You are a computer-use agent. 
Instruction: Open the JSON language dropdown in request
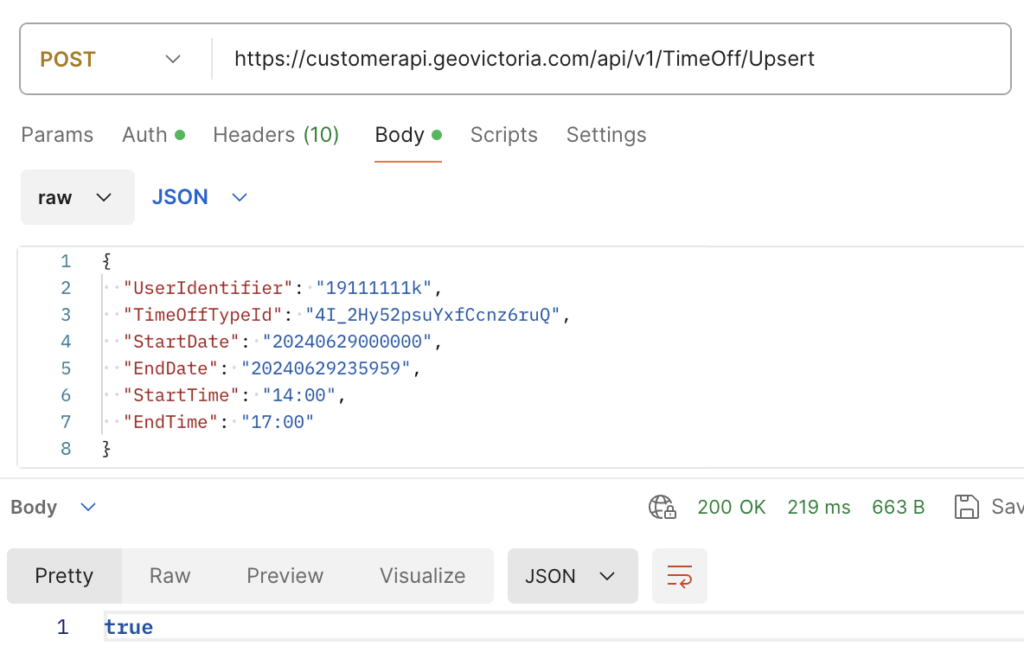click(x=199, y=197)
